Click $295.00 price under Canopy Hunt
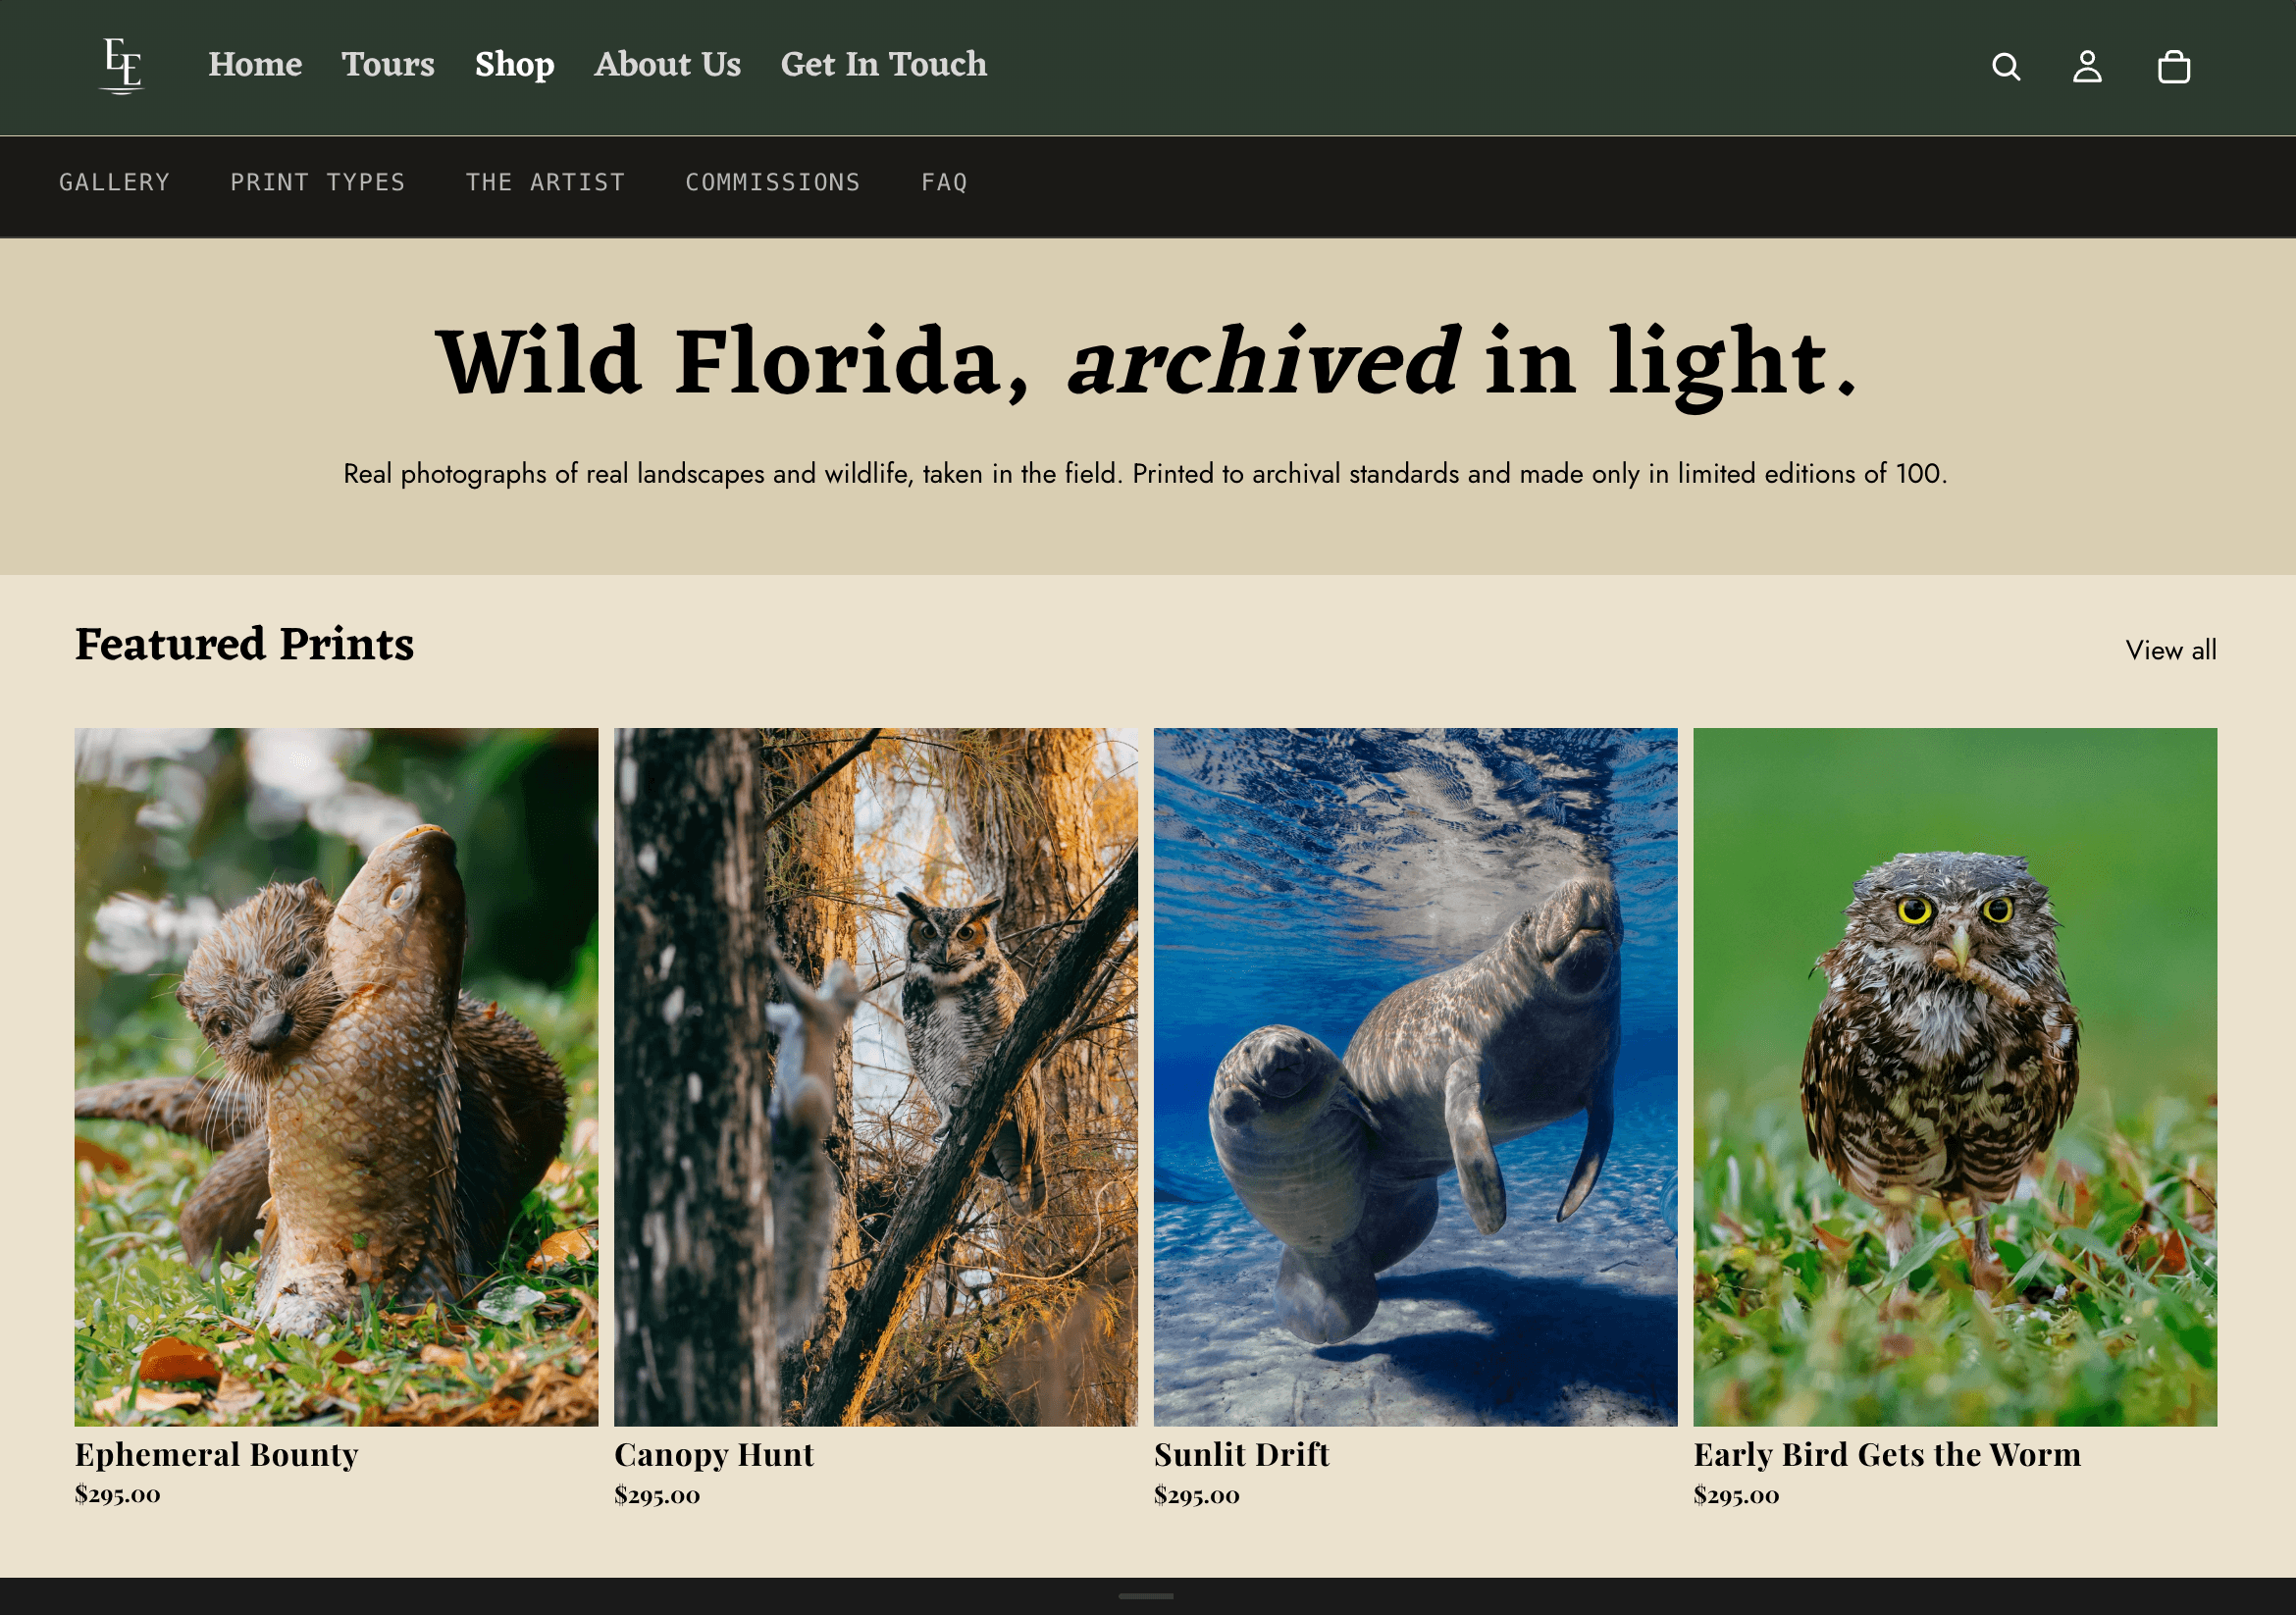 [657, 1494]
